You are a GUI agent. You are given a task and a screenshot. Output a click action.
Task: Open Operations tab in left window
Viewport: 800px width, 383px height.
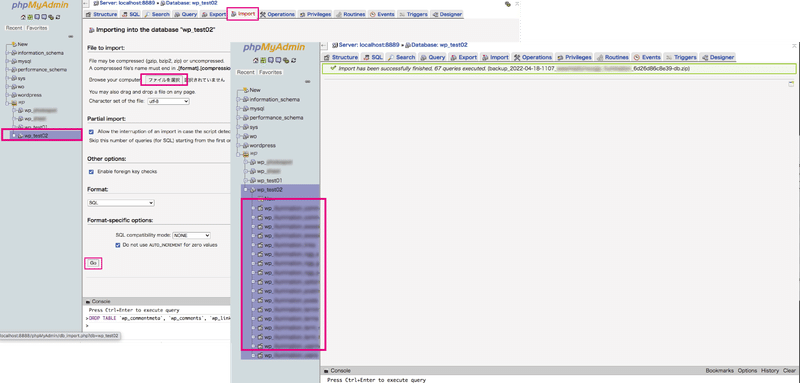click(278, 14)
